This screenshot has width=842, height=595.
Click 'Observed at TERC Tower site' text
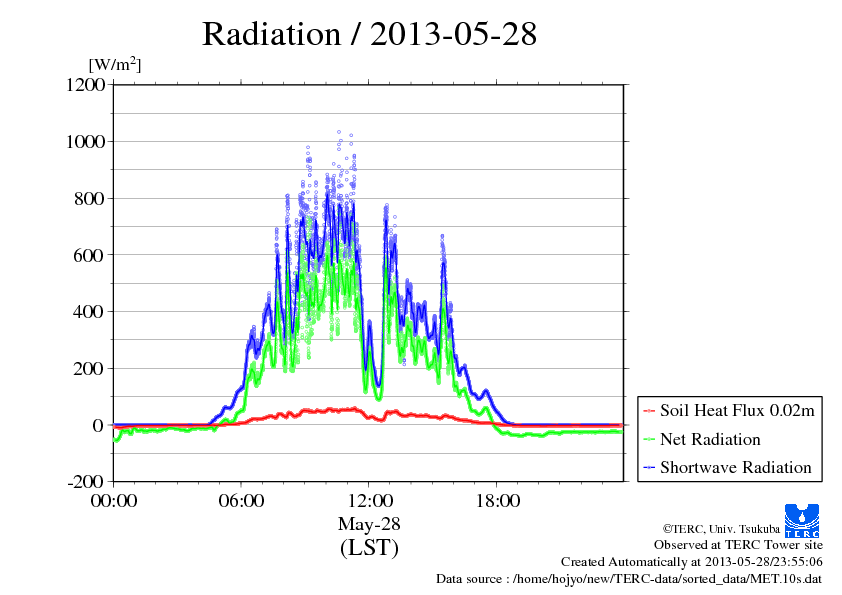738,545
